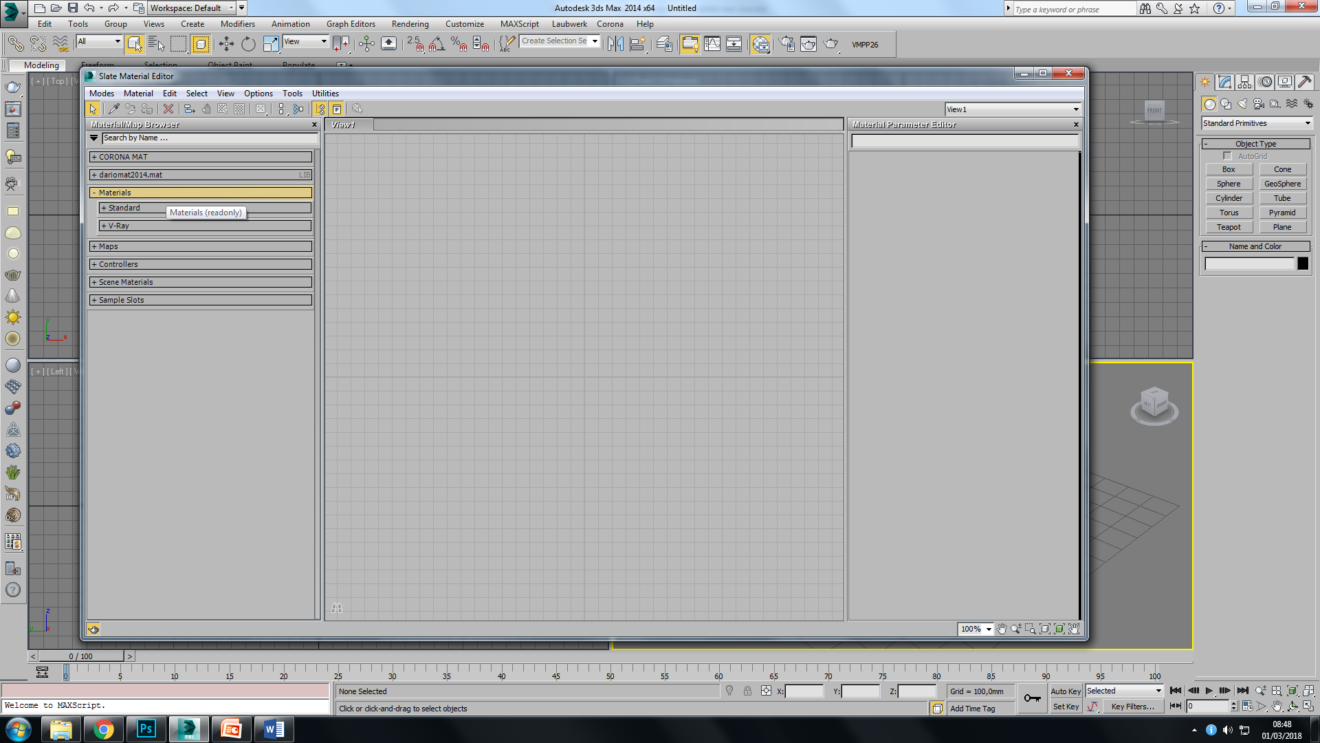Switch to Cameras create category
Viewport: 1320px width, 743px height.
coord(1259,104)
